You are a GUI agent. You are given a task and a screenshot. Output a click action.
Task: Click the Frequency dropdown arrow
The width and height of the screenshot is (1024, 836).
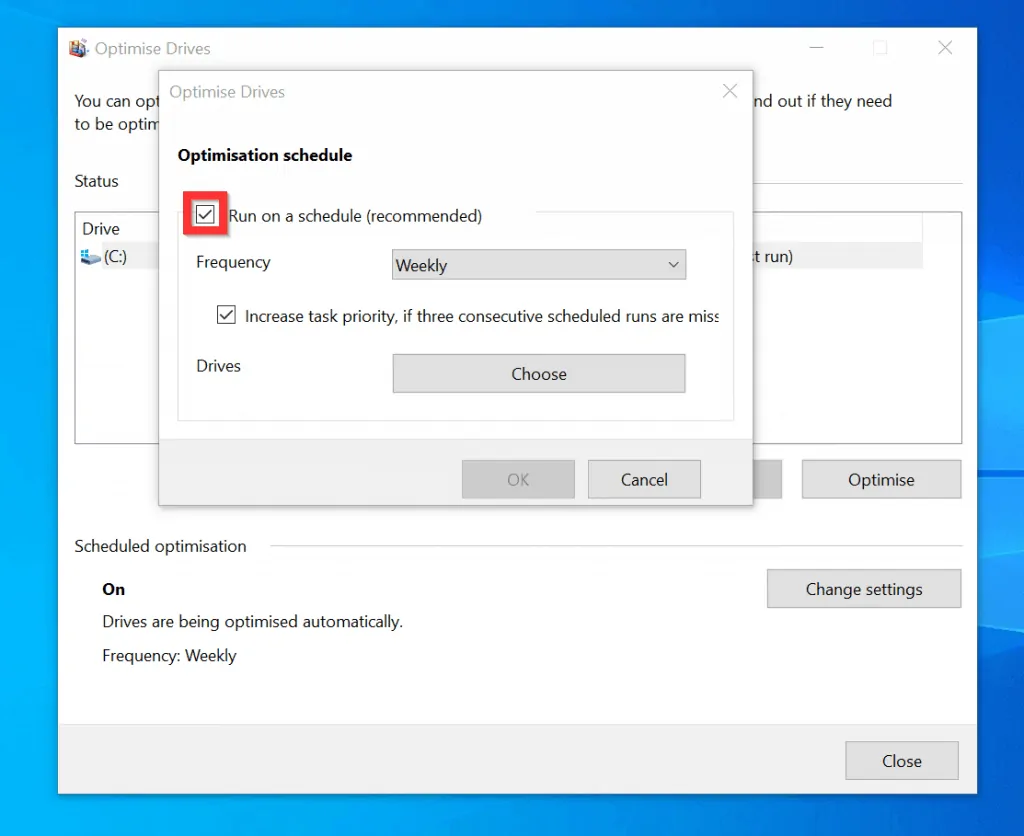pos(673,264)
